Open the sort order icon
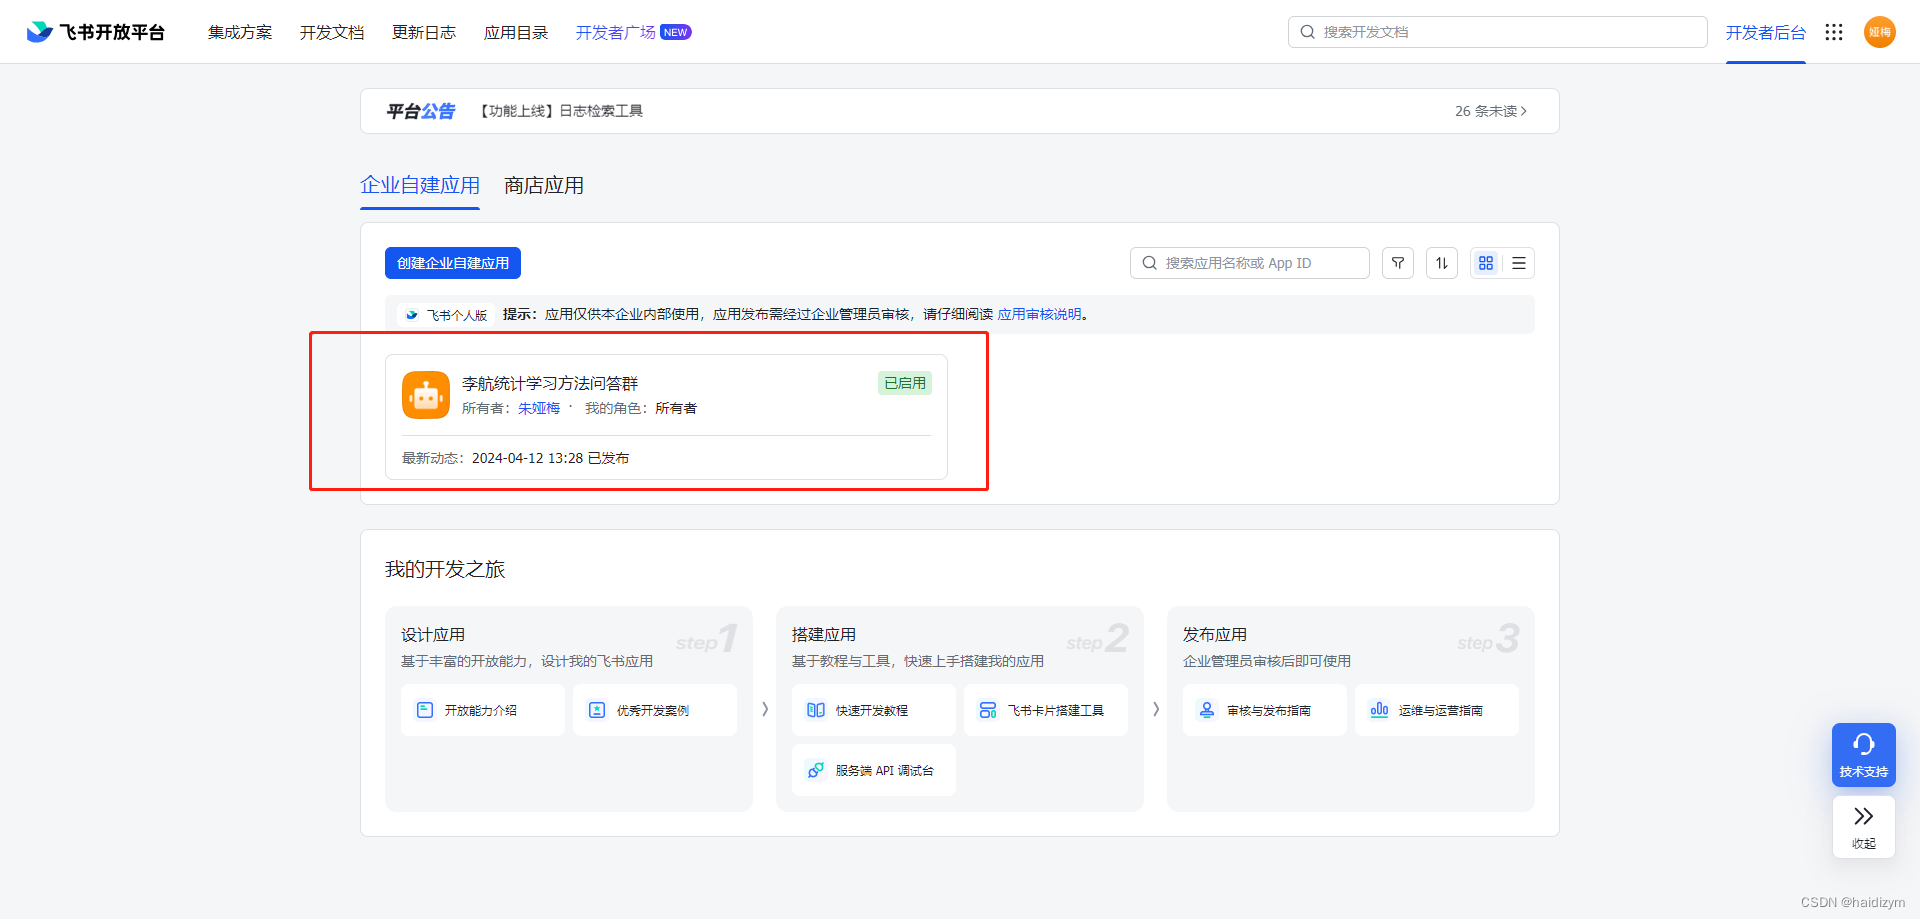The image size is (1920, 919). pos(1442,263)
